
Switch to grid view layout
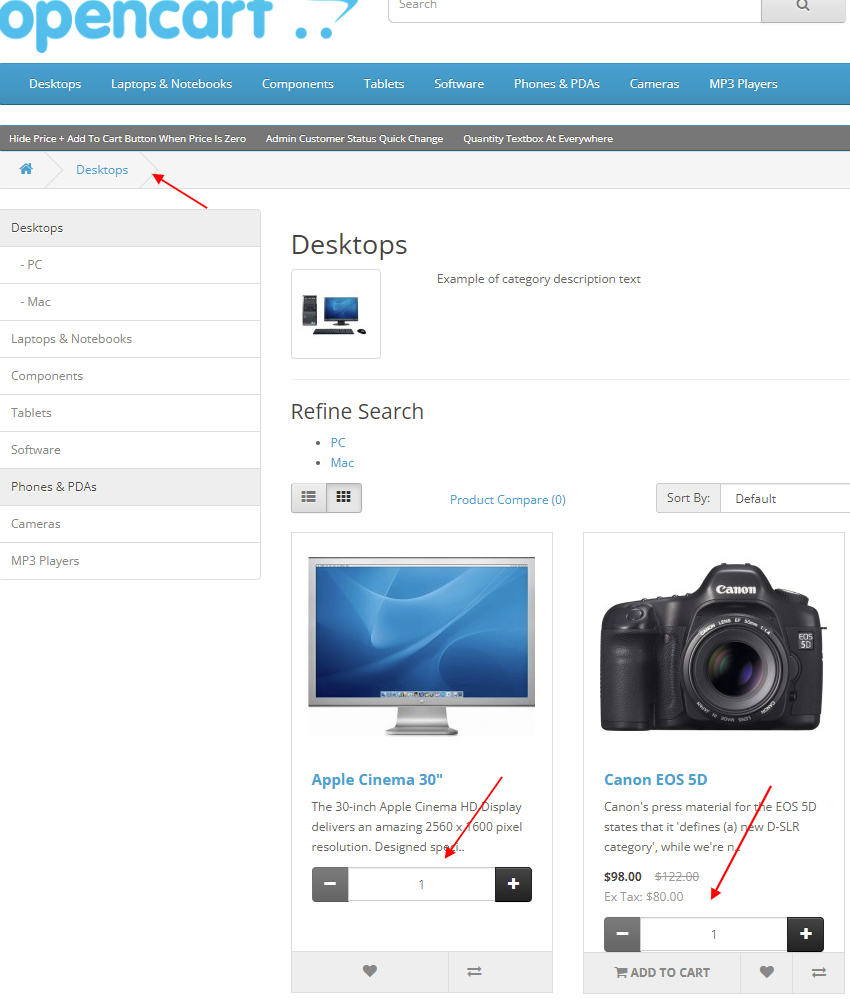click(345, 497)
